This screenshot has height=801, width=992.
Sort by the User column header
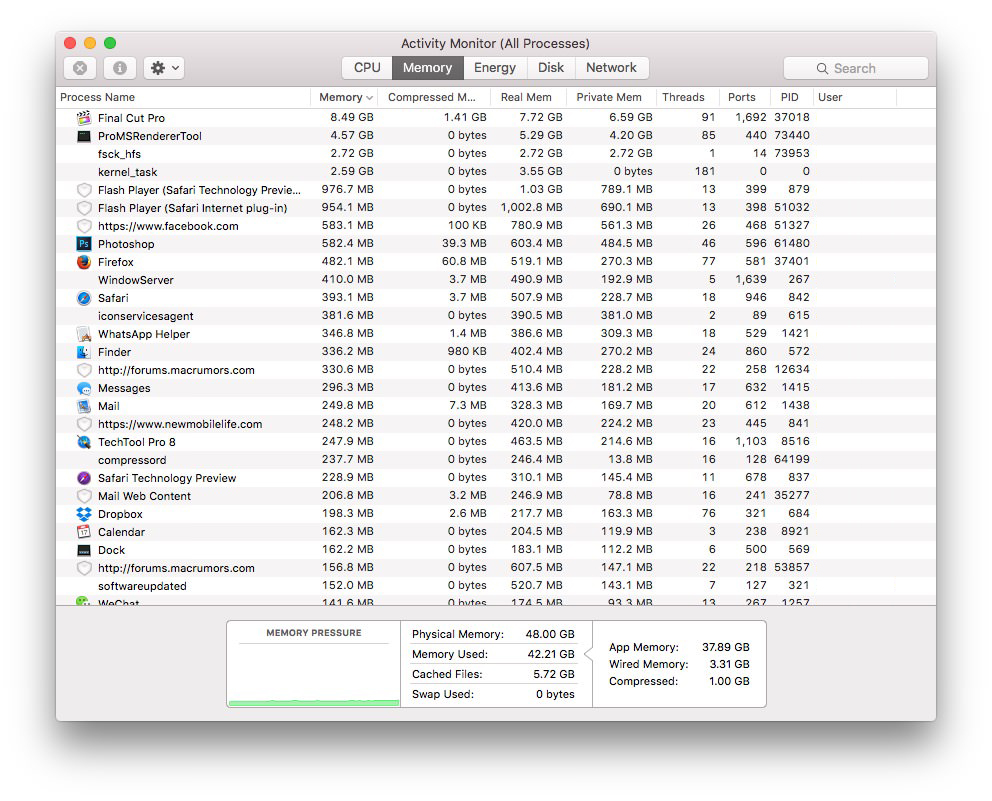coord(854,97)
